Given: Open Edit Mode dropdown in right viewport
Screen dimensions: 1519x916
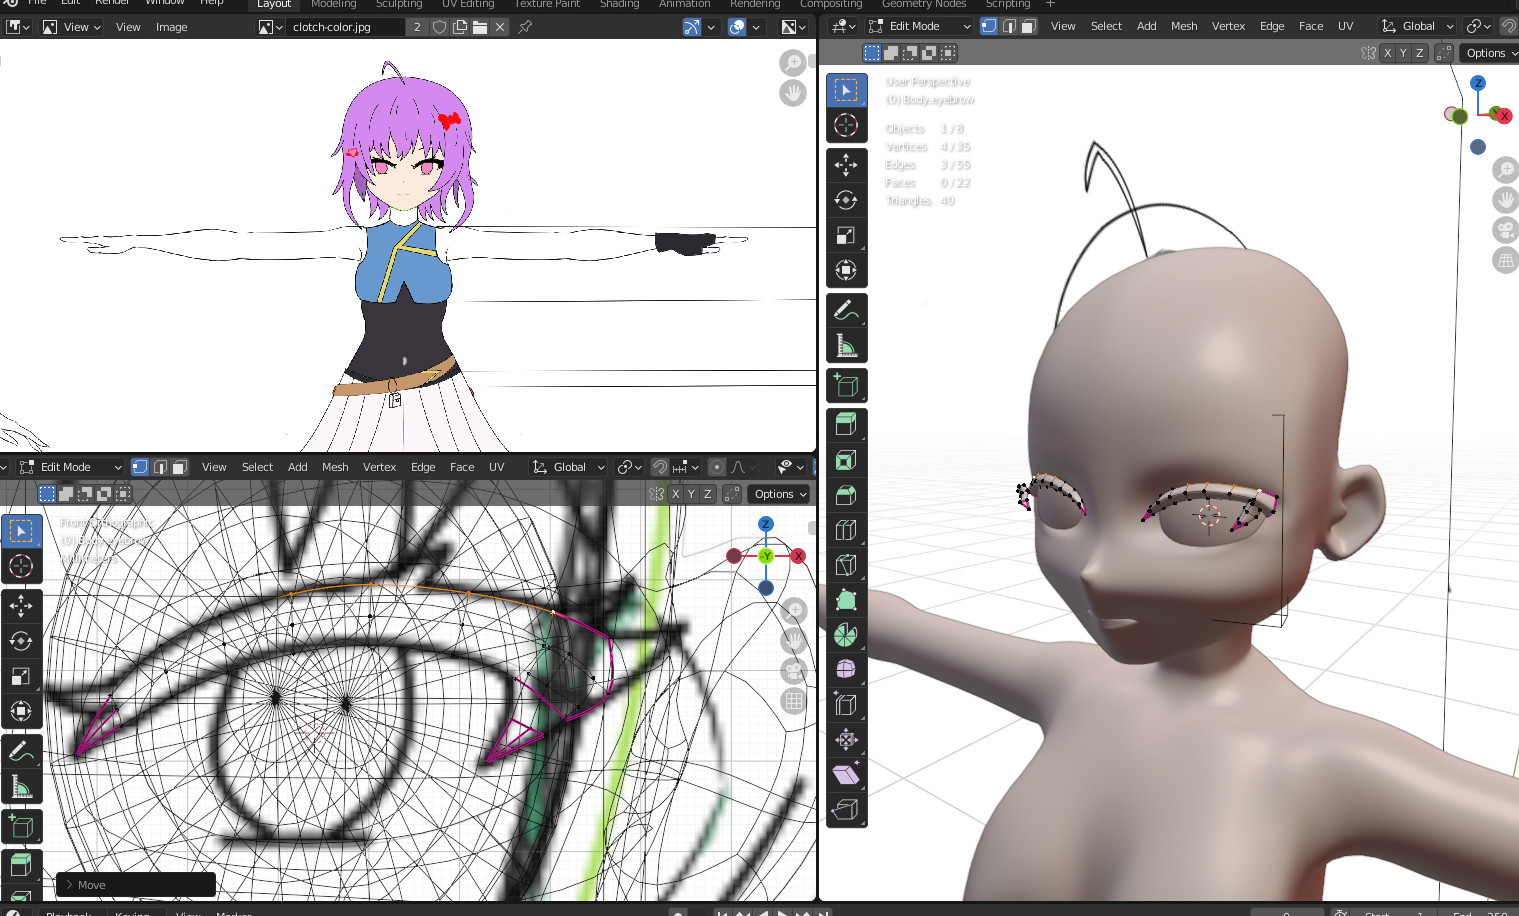Looking at the screenshot, I should [x=920, y=26].
